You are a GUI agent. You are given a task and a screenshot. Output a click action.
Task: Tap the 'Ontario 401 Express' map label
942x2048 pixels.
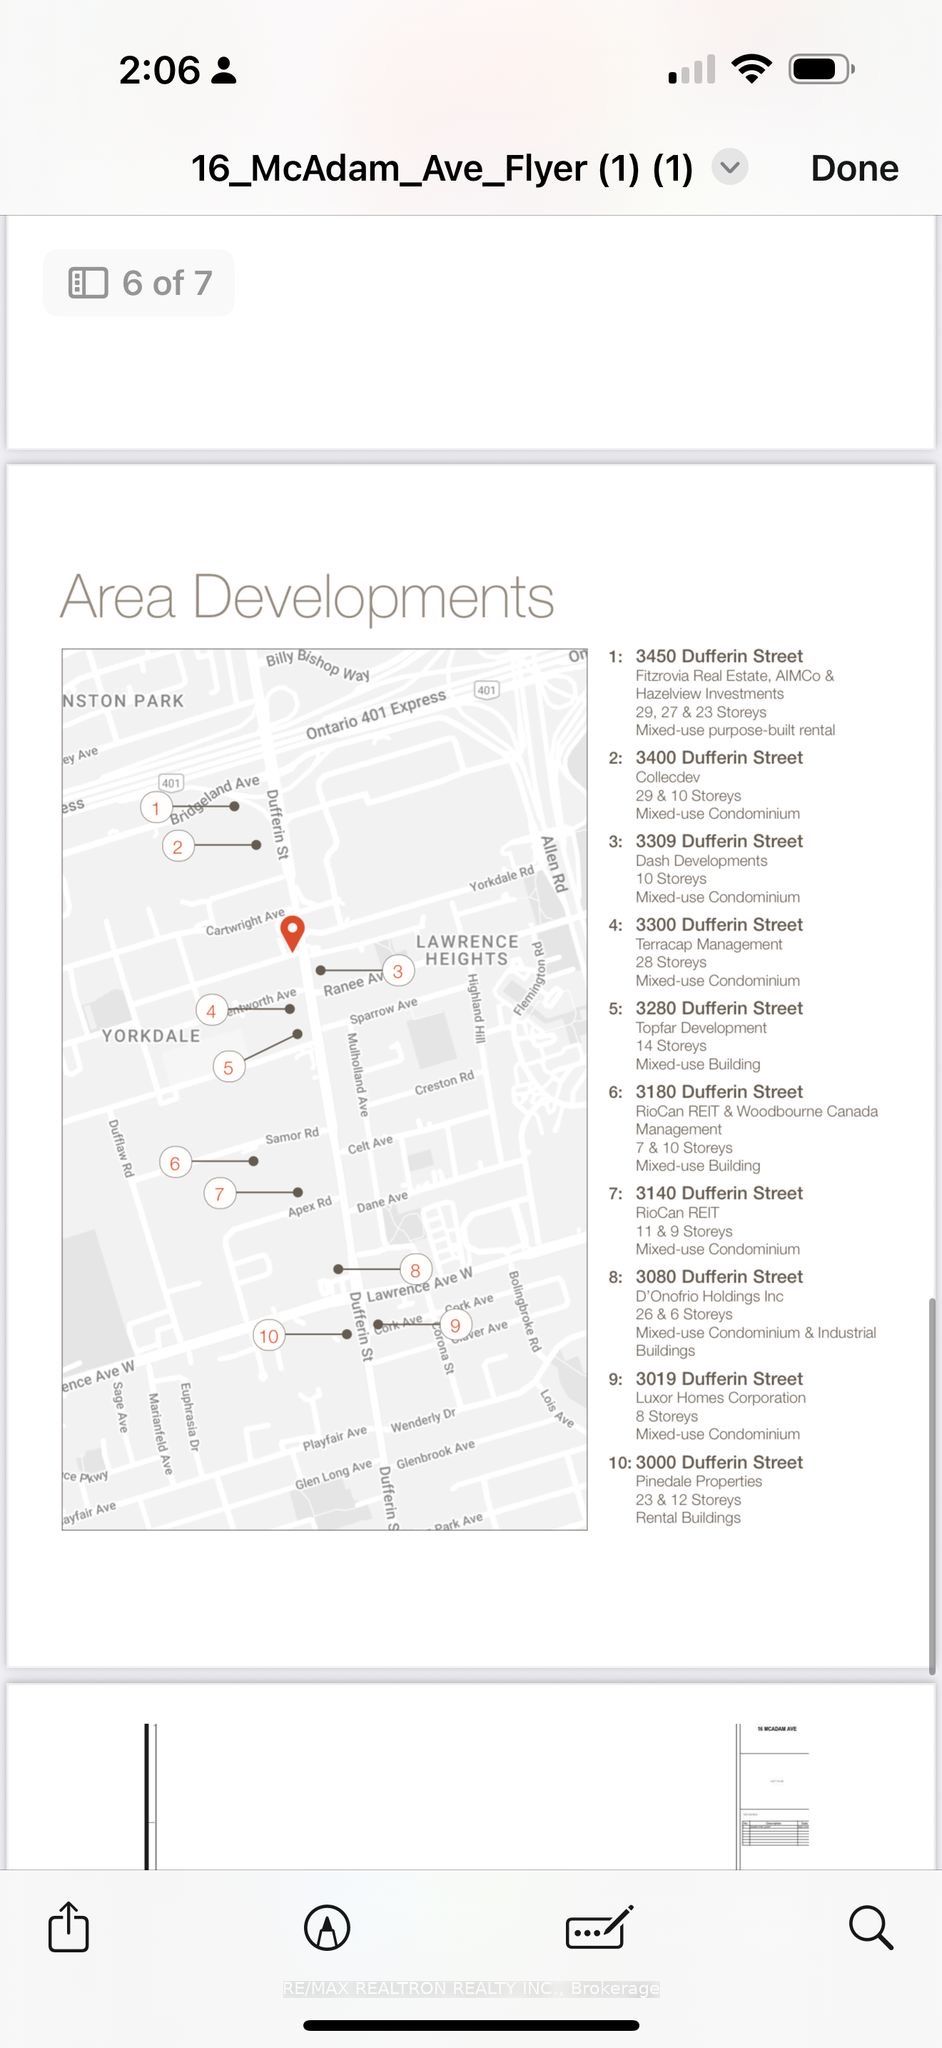(x=376, y=715)
